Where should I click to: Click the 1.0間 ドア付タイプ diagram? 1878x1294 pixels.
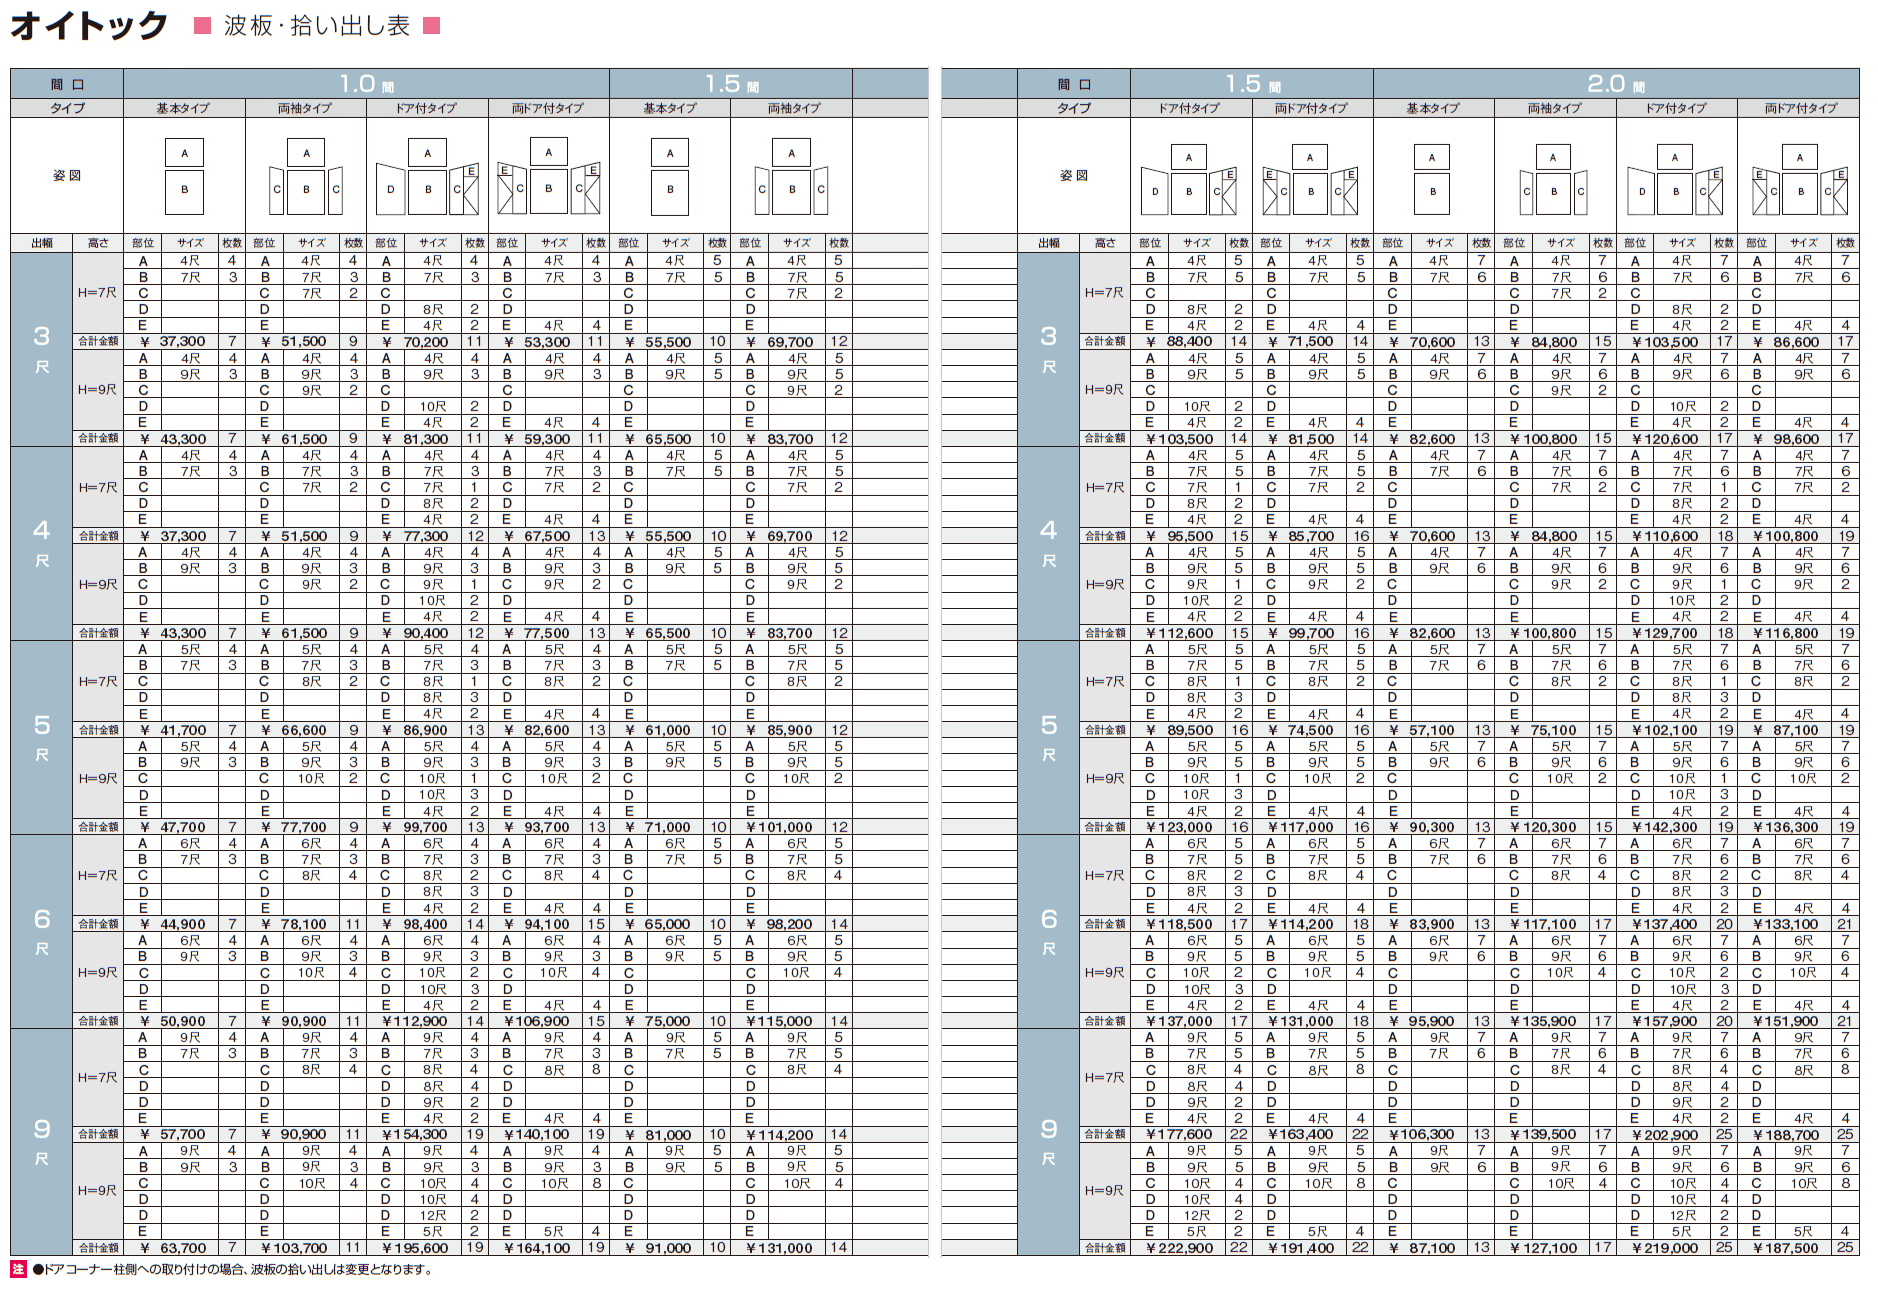(x=427, y=177)
